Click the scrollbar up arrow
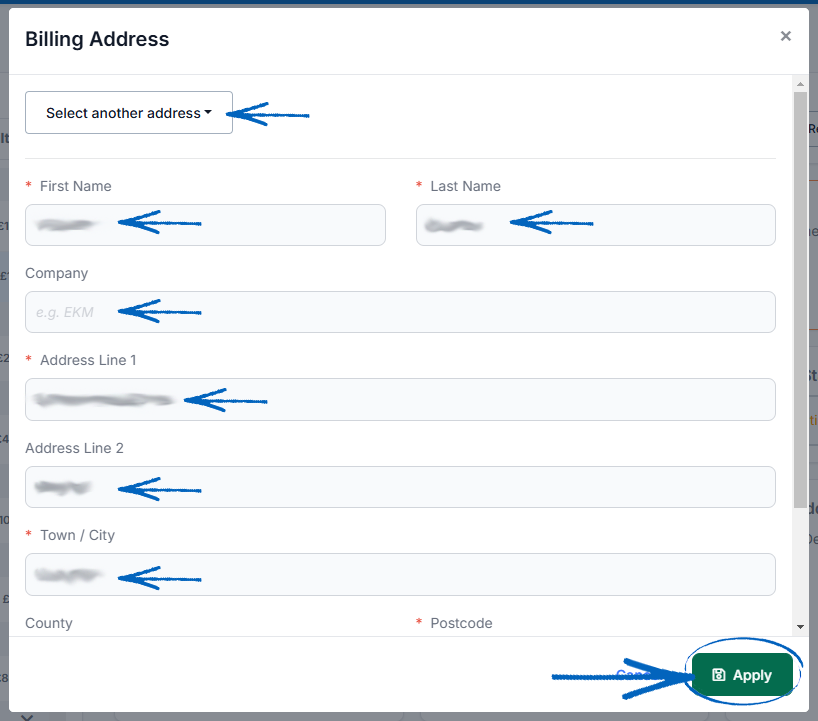 tap(800, 84)
